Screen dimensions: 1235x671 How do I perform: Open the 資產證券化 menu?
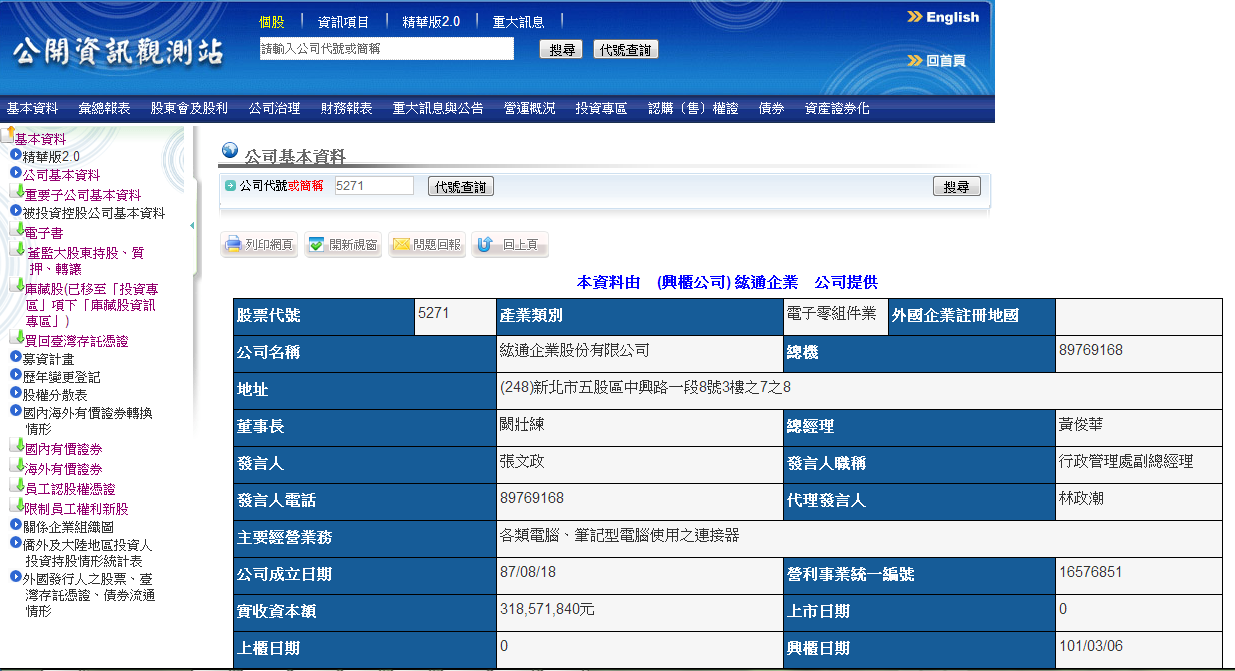(837, 108)
